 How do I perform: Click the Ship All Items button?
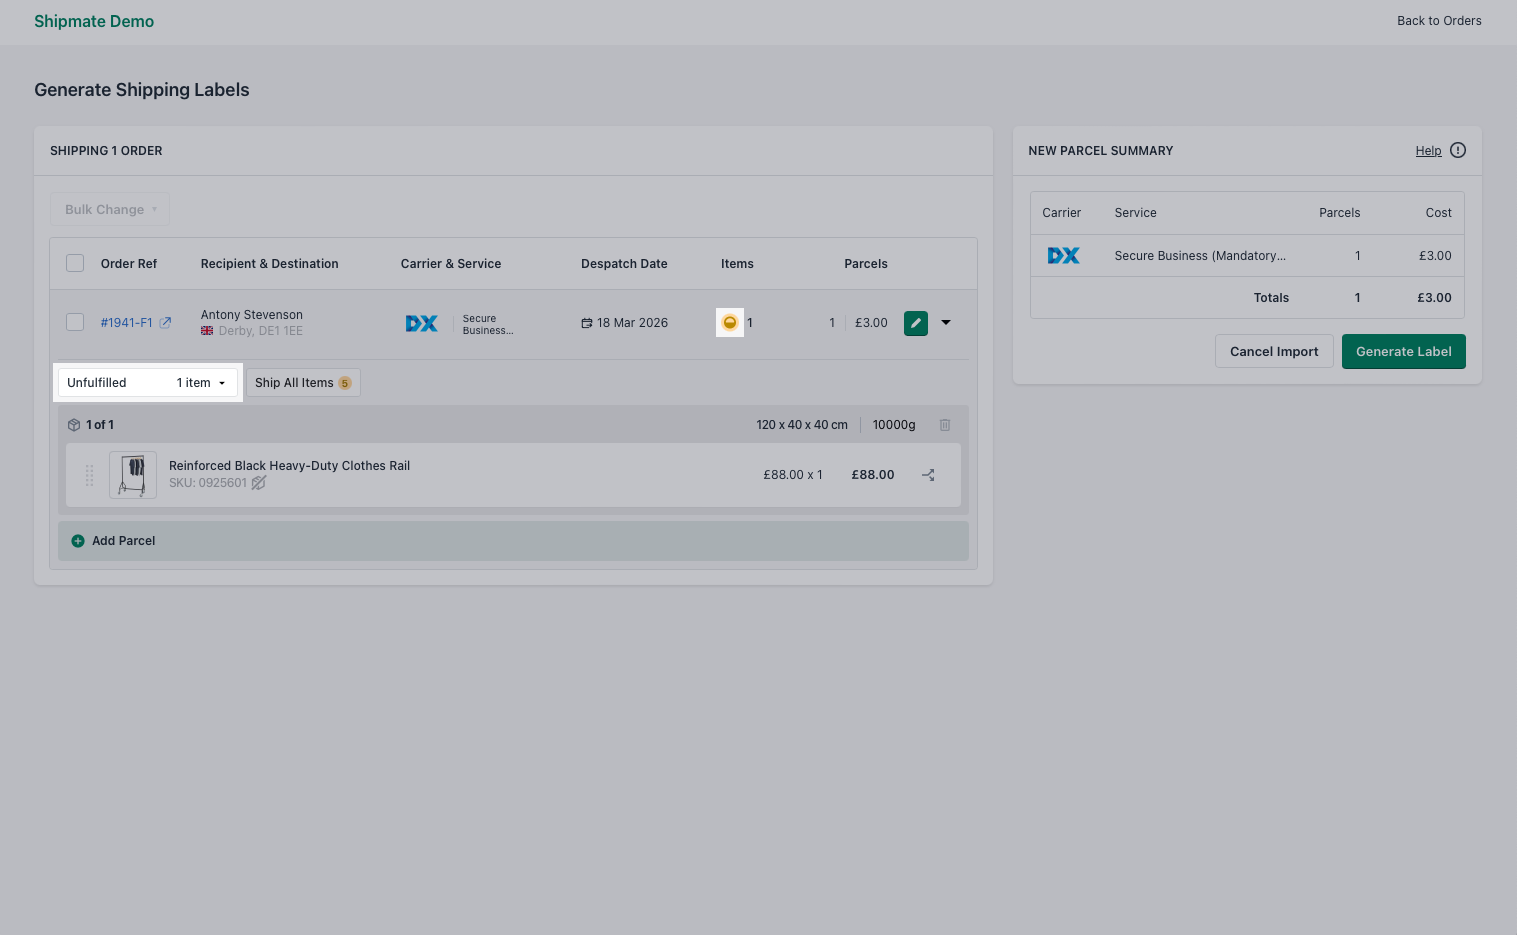tap(302, 382)
